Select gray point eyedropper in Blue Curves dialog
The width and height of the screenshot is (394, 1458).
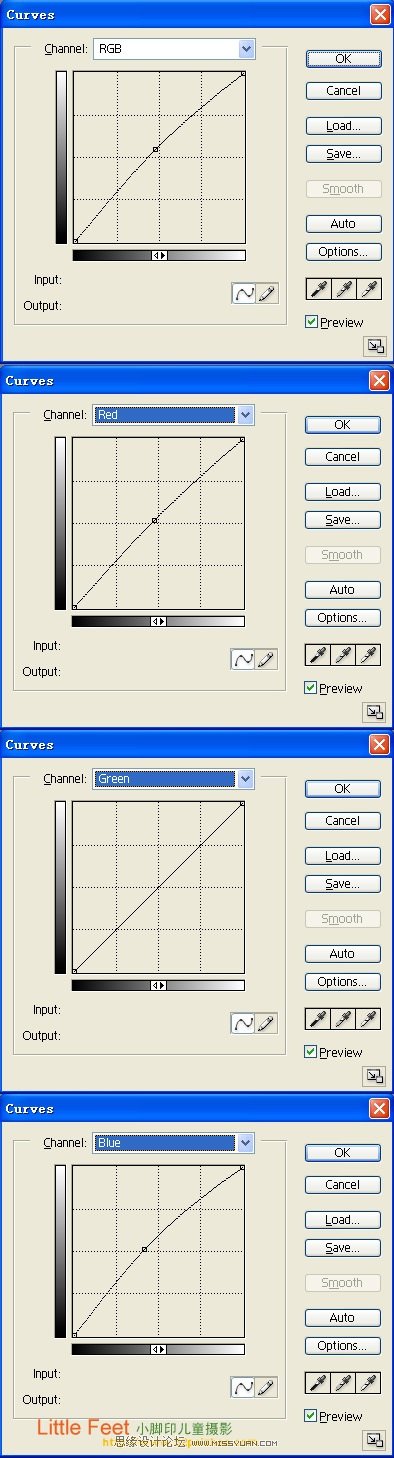(343, 1384)
